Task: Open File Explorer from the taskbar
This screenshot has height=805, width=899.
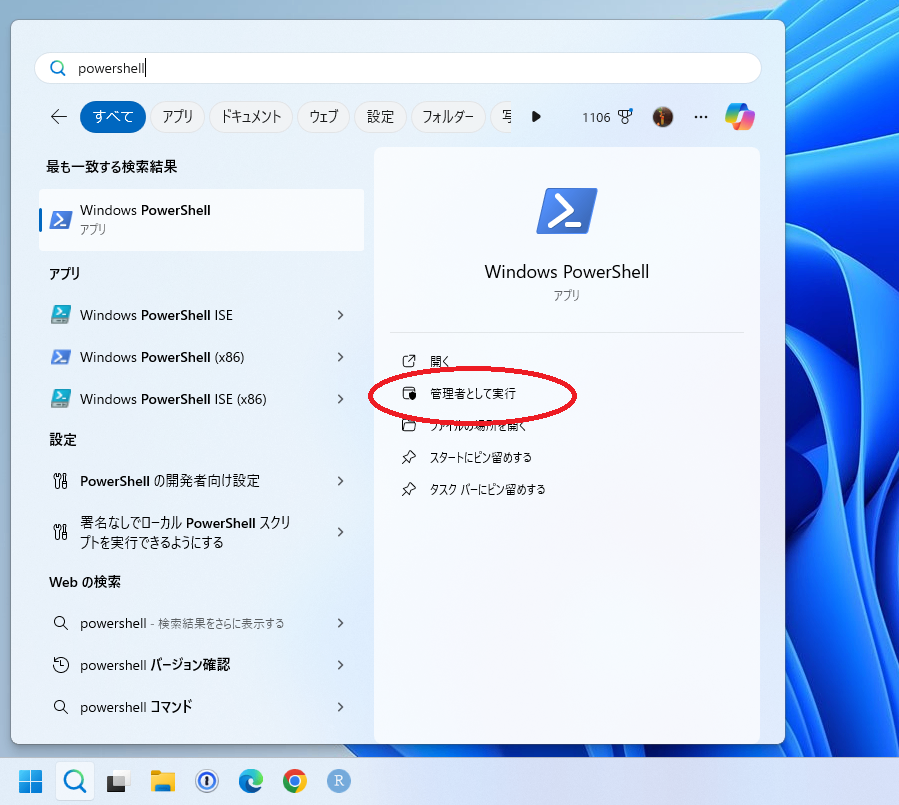Action: point(163,781)
